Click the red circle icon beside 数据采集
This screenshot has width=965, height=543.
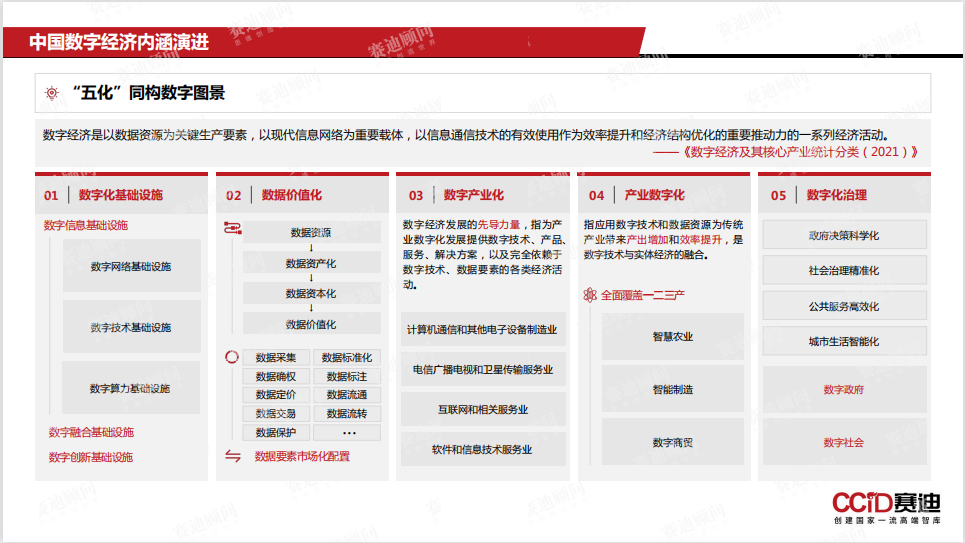pos(231,357)
